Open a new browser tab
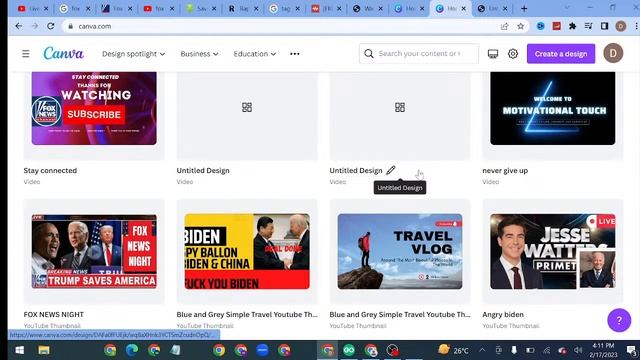The width and height of the screenshot is (640, 360). coord(524,8)
